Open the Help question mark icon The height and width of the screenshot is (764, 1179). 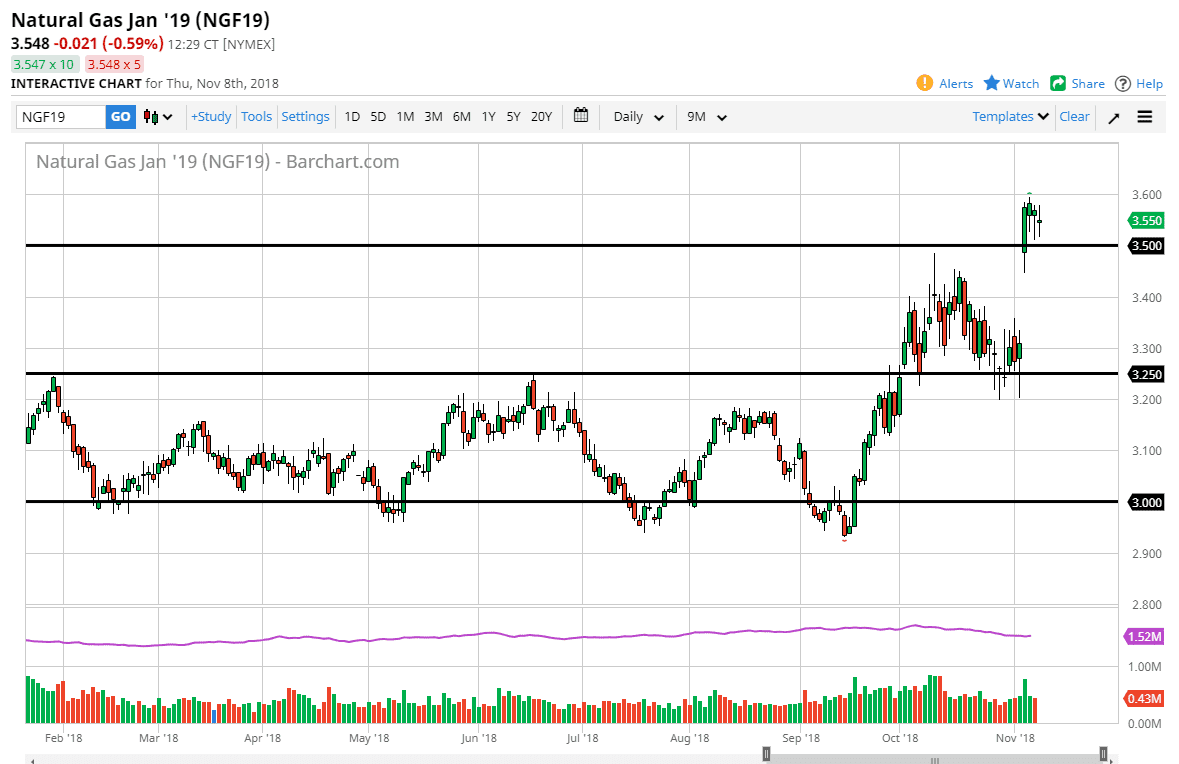(x=1123, y=83)
